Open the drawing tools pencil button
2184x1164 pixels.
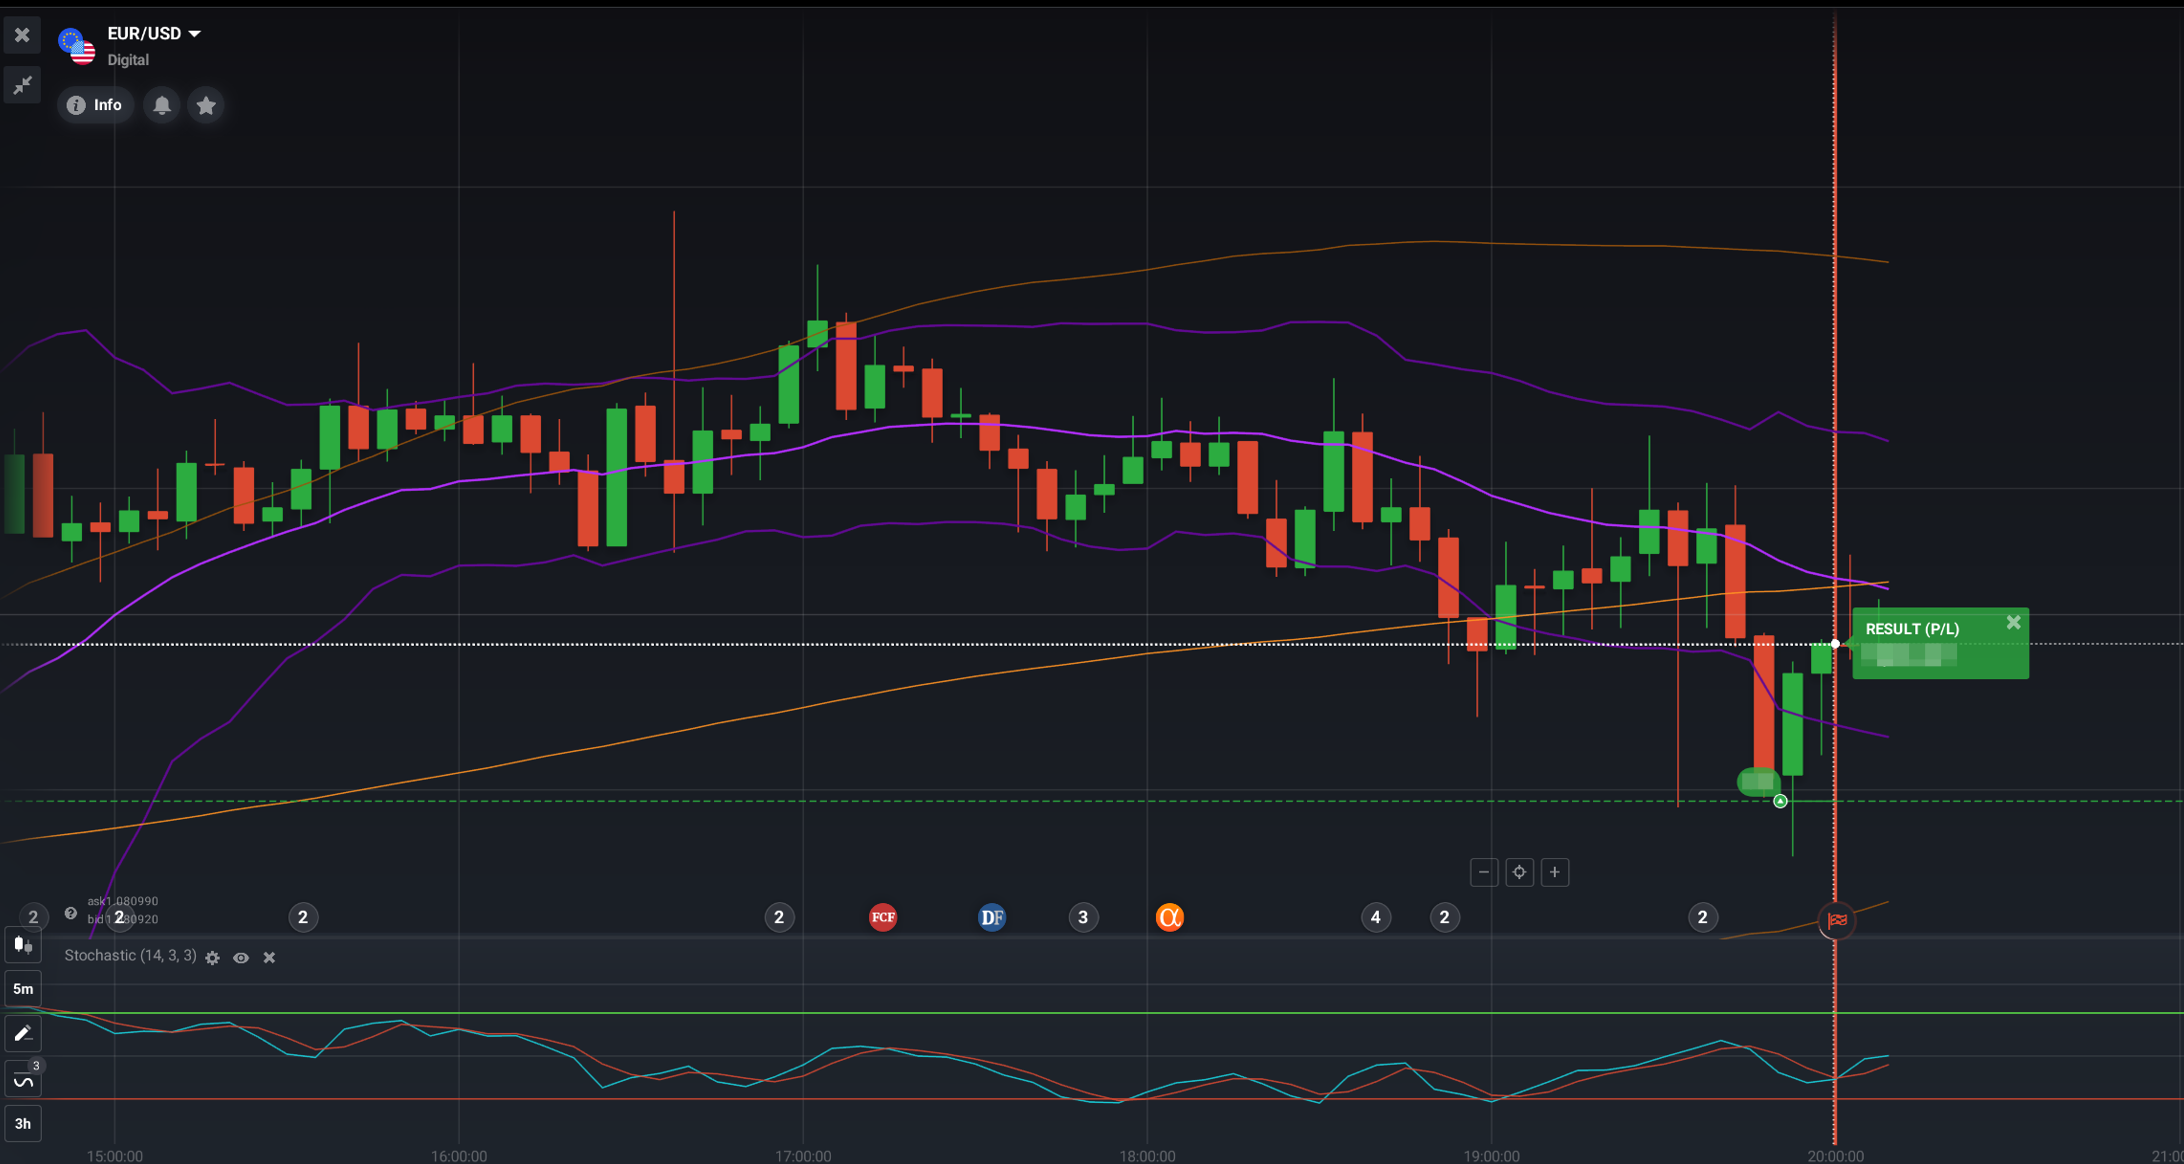23,1034
